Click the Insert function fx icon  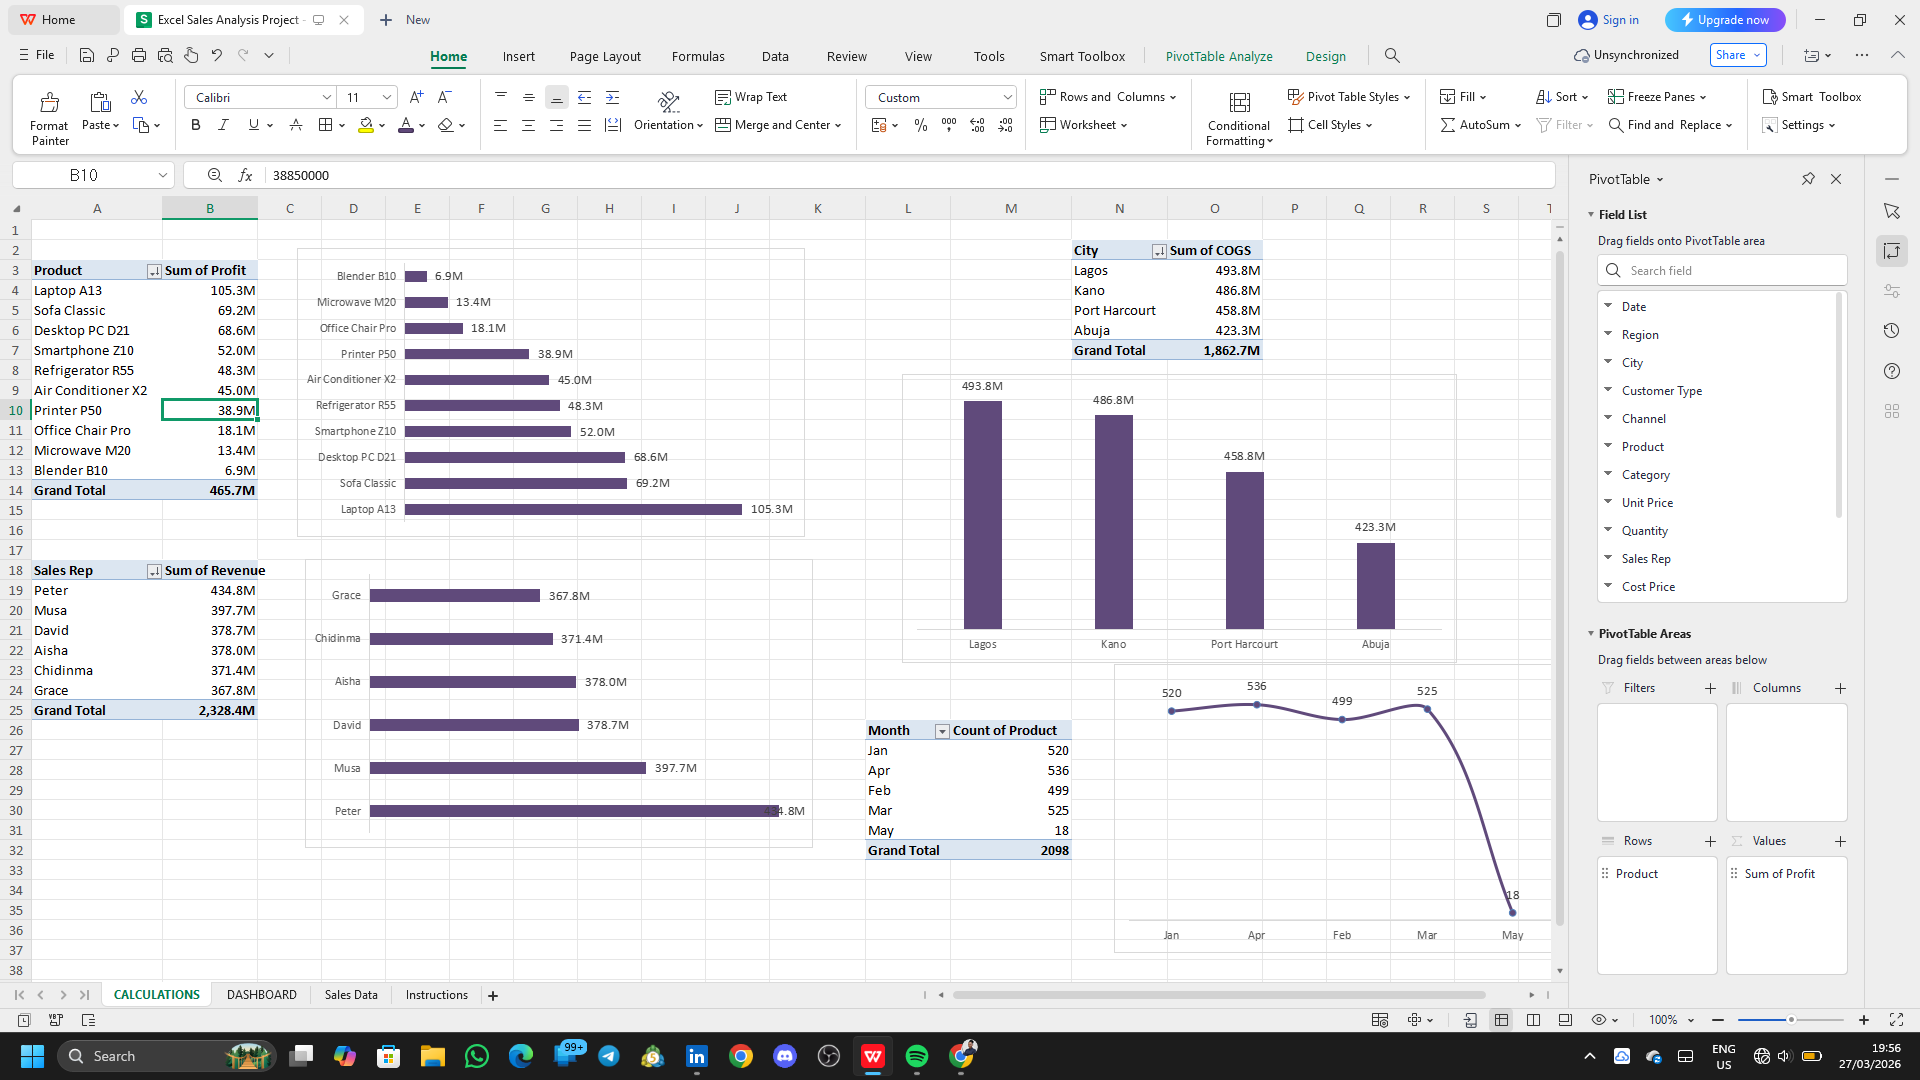tap(245, 175)
